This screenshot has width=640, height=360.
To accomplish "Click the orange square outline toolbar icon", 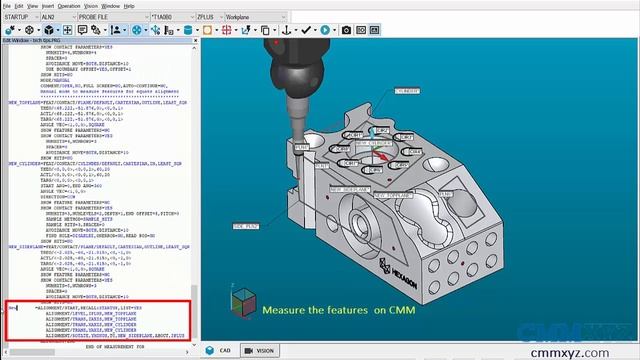I will click(207, 30).
